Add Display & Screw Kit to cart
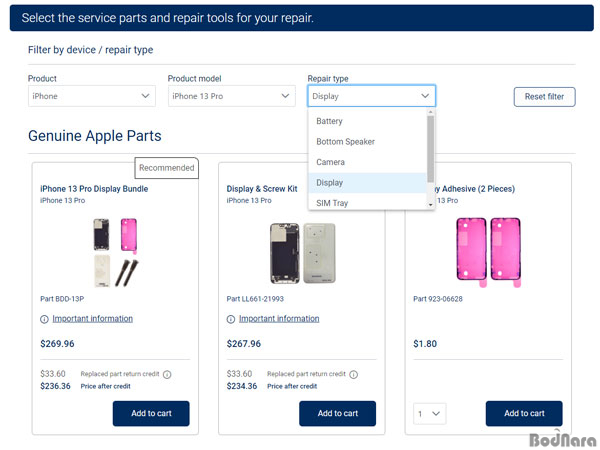Screen dimensions: 600x450 (337, 413)
